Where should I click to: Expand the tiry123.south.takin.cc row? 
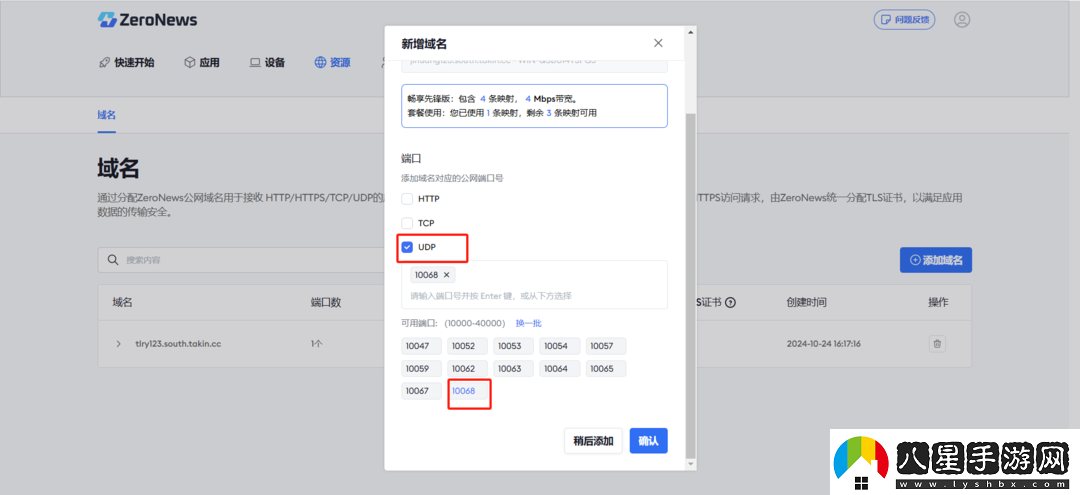pos(118,344)
